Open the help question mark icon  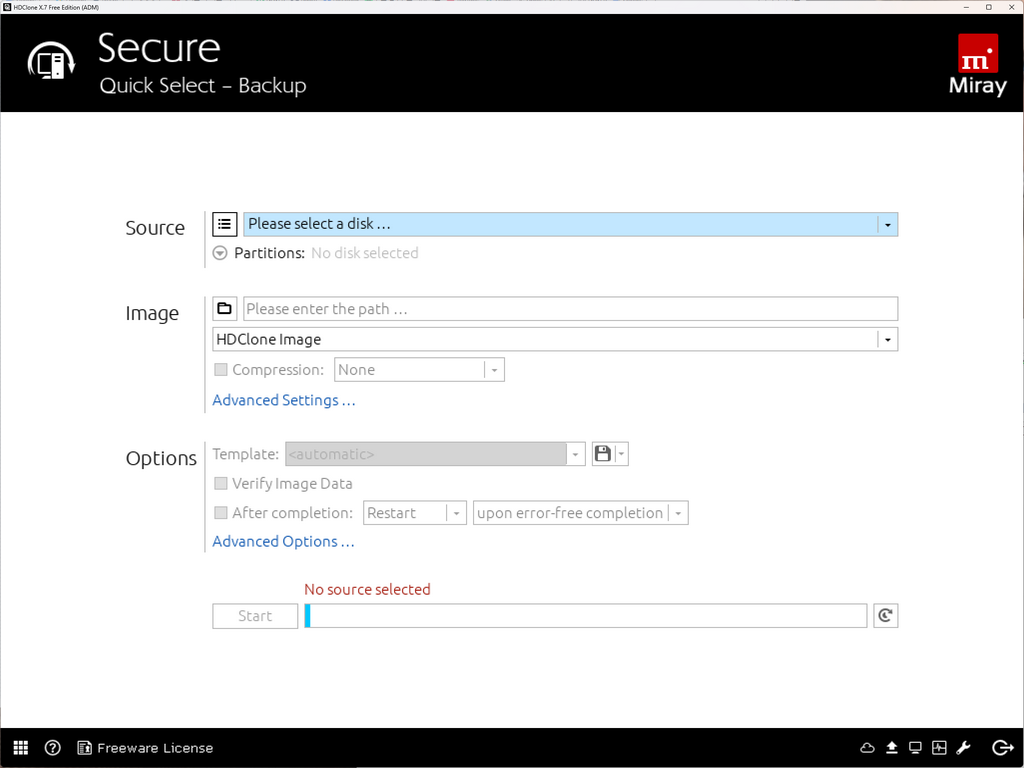53,748
